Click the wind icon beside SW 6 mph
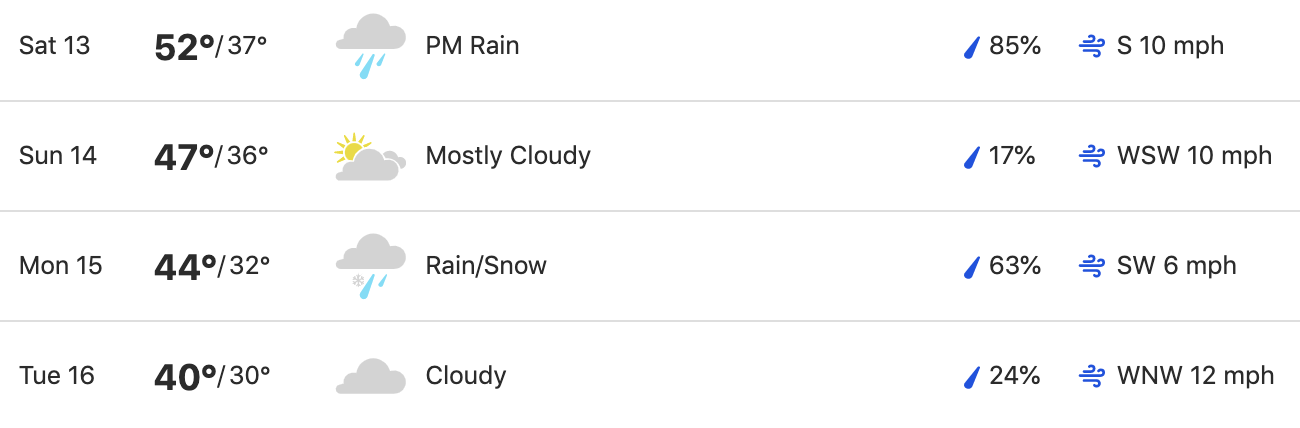Viewport: 1300px width, 428px height. 1091,266
